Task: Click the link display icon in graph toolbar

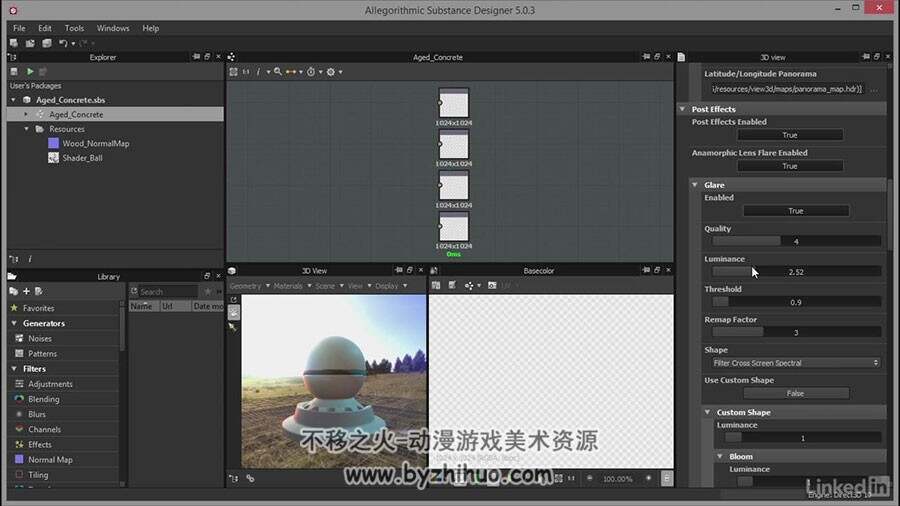Action: pos(291,72)
